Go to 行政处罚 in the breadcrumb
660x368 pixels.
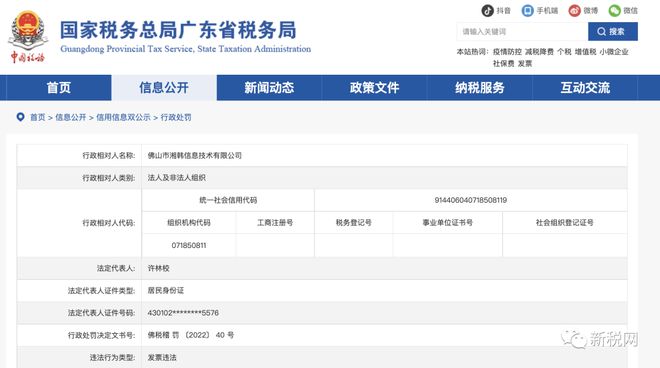coord(176,117)
